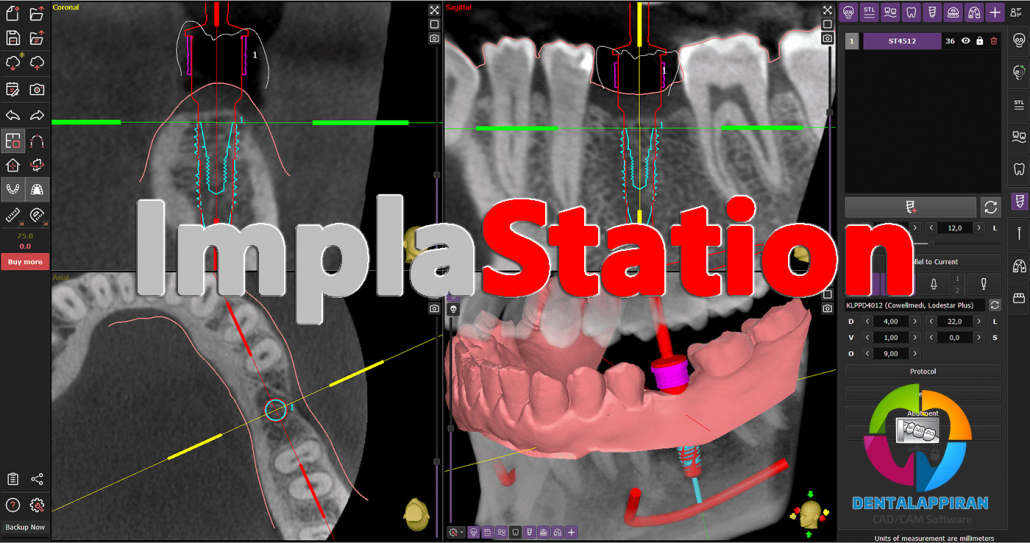Open pin tab in right sidebar
1030x543 pixels.
pos(1019,233)
